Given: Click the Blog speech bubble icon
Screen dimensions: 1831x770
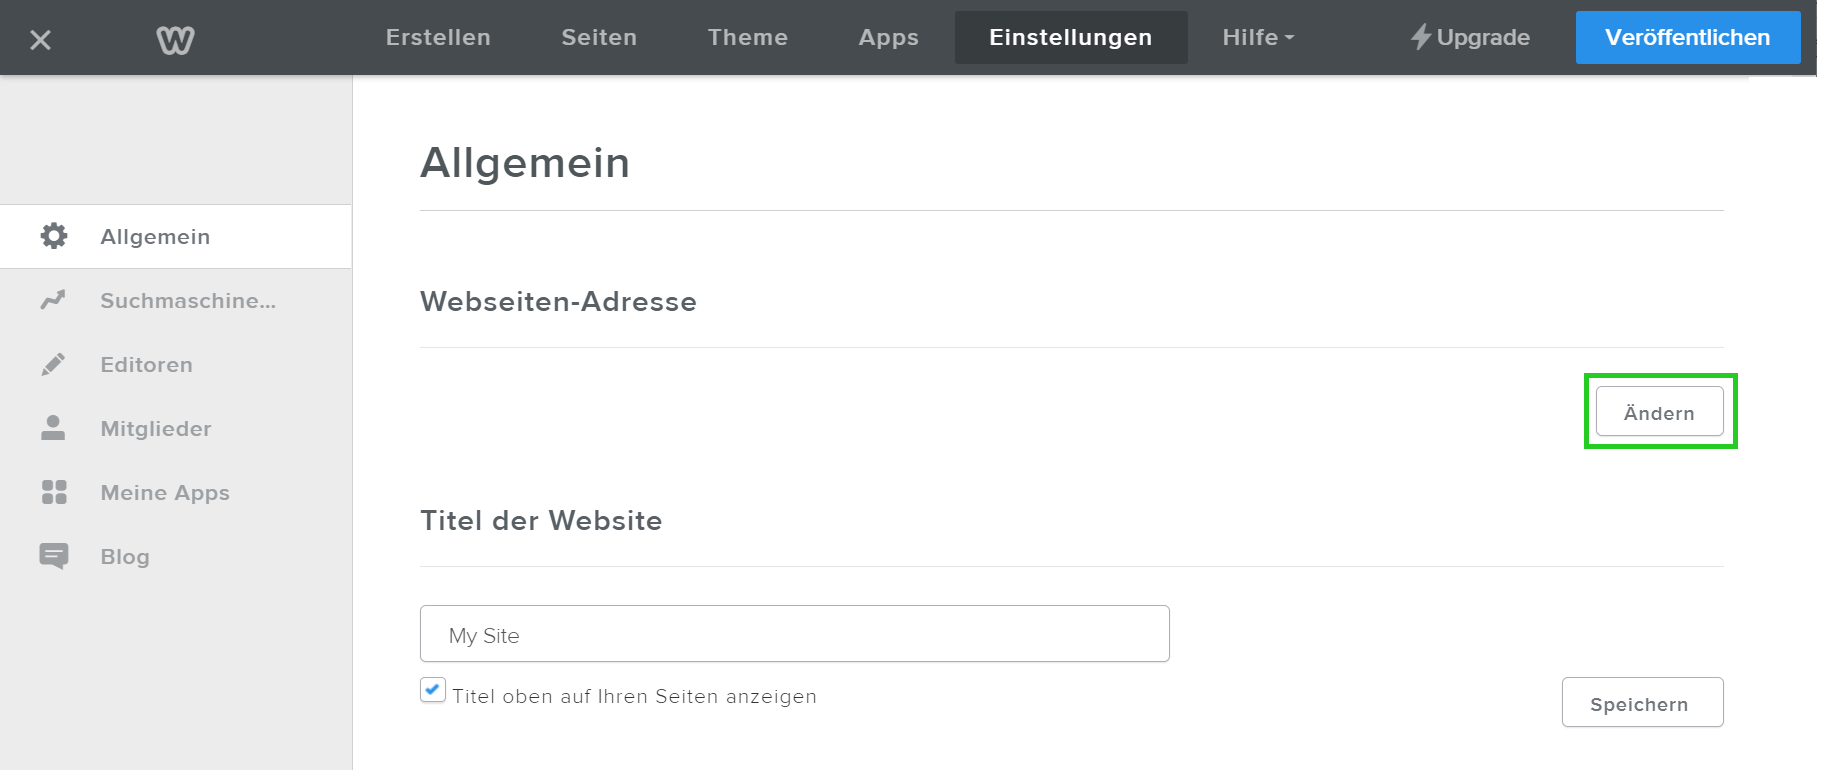Looking at the screenshot, I should tap(54, 556).
